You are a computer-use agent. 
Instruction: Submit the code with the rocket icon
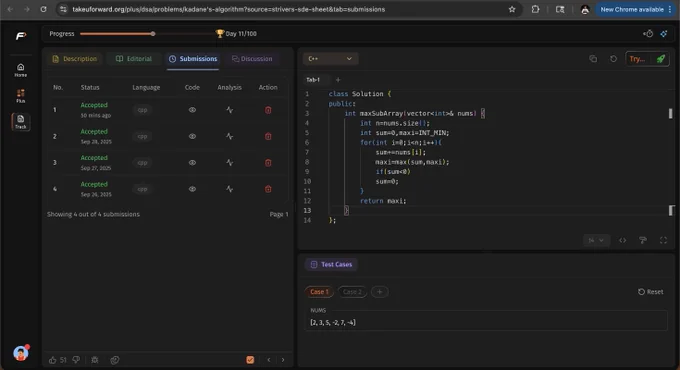[x=660, y=59]
